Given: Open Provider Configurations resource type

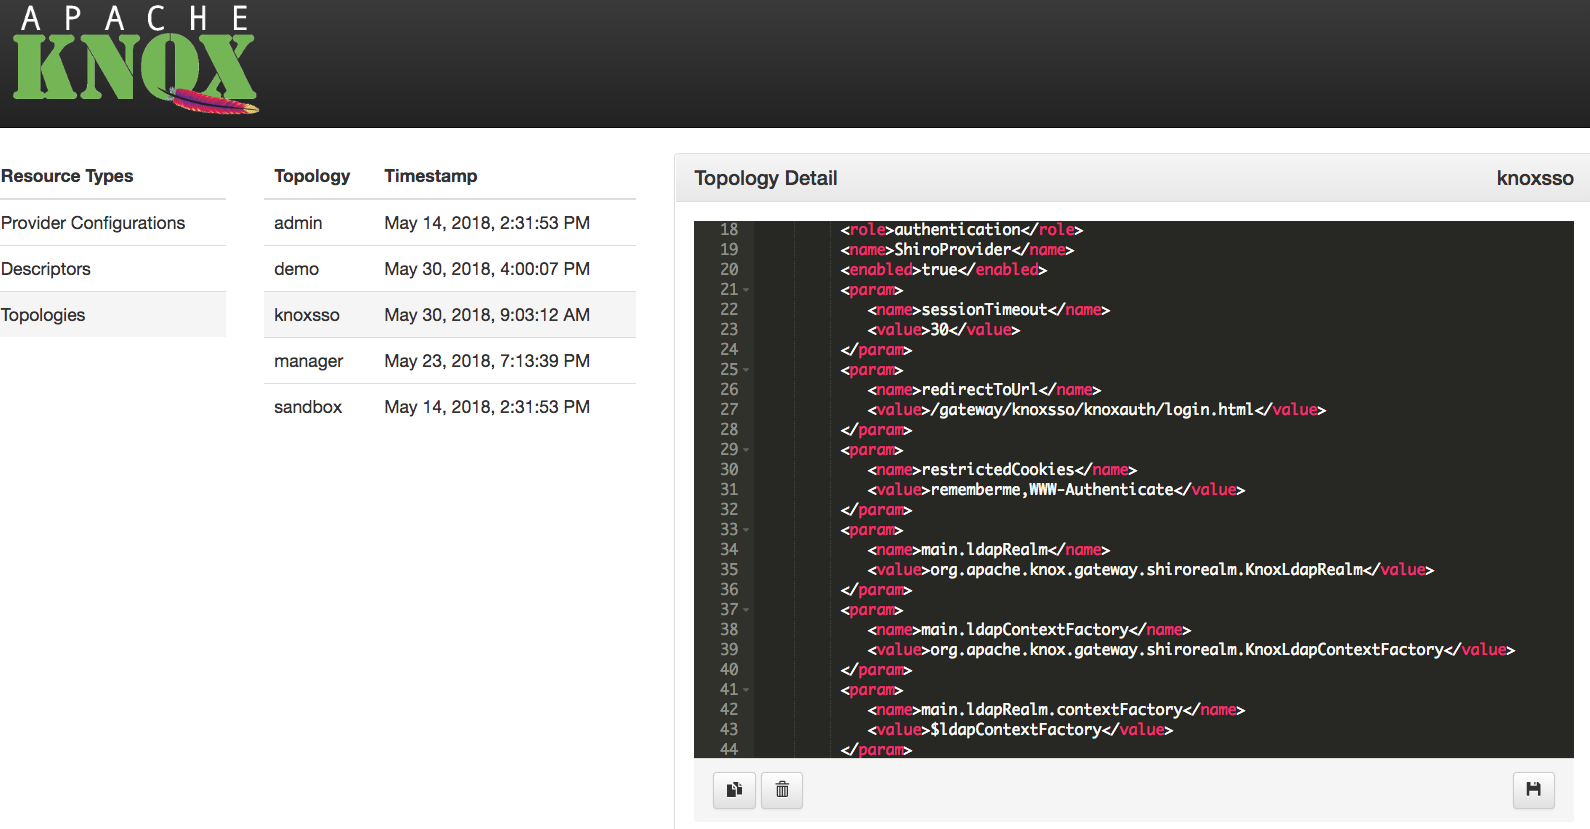Looking at the screenshot, I should 93,223.
